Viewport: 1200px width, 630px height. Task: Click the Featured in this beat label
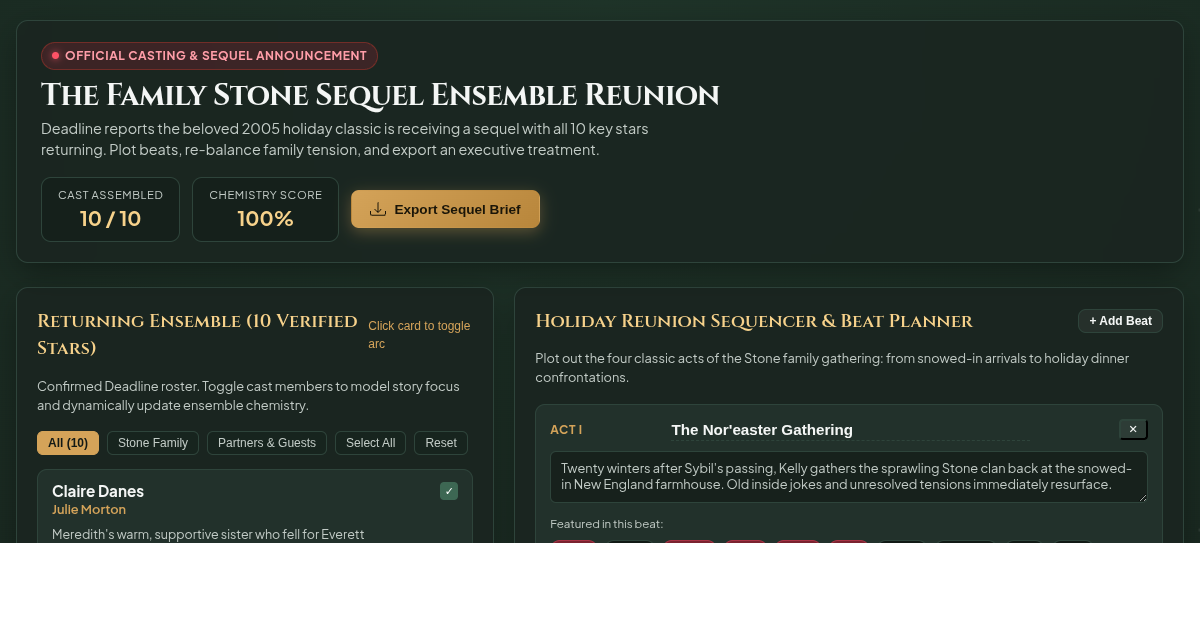pyautogui.click(x=606, y=524)
